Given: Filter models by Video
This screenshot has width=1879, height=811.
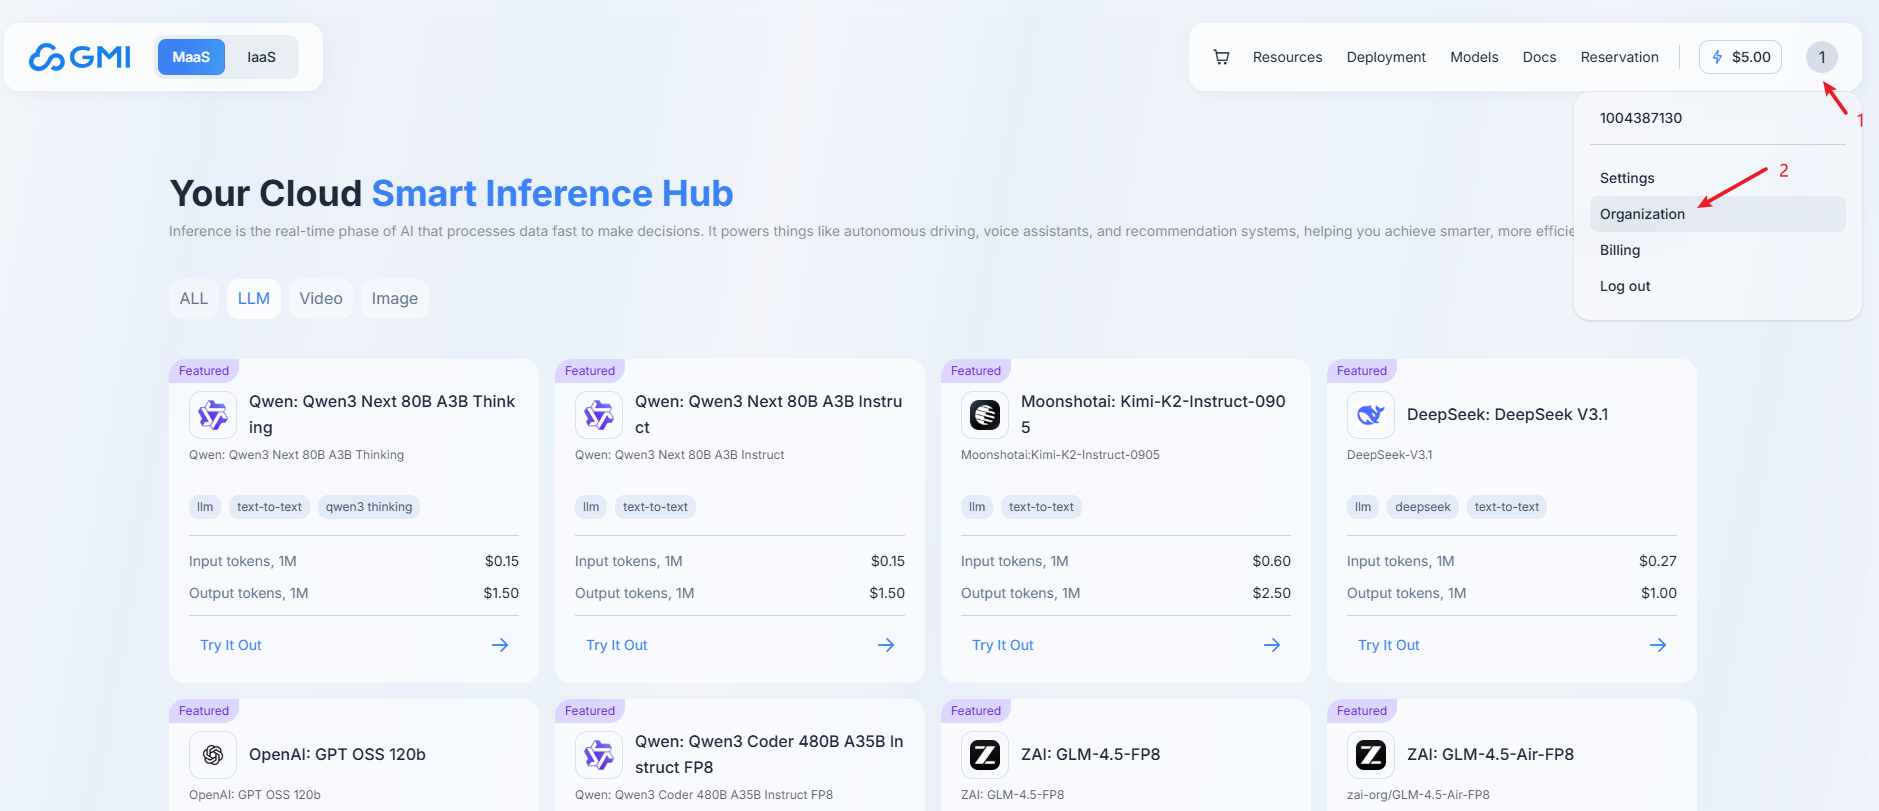Looking at the screenshot, I should 320,298.
